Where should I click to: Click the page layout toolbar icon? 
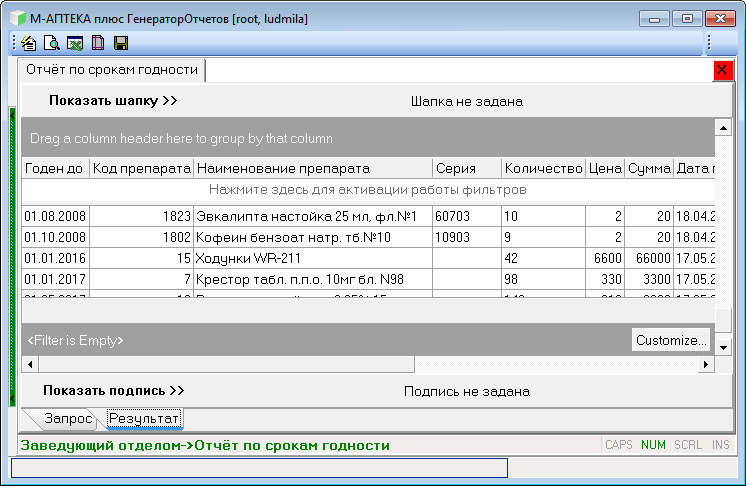click(97, 43)
